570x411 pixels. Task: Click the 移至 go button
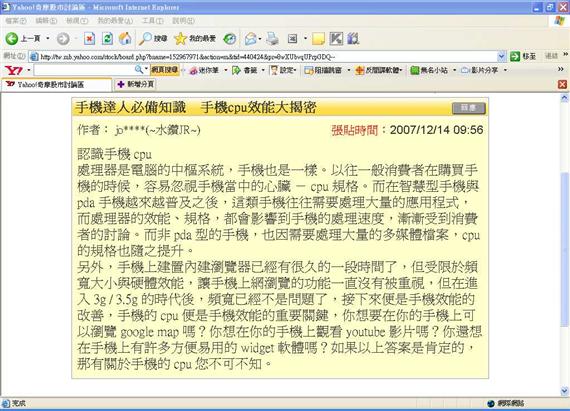[x=523, y=56]
